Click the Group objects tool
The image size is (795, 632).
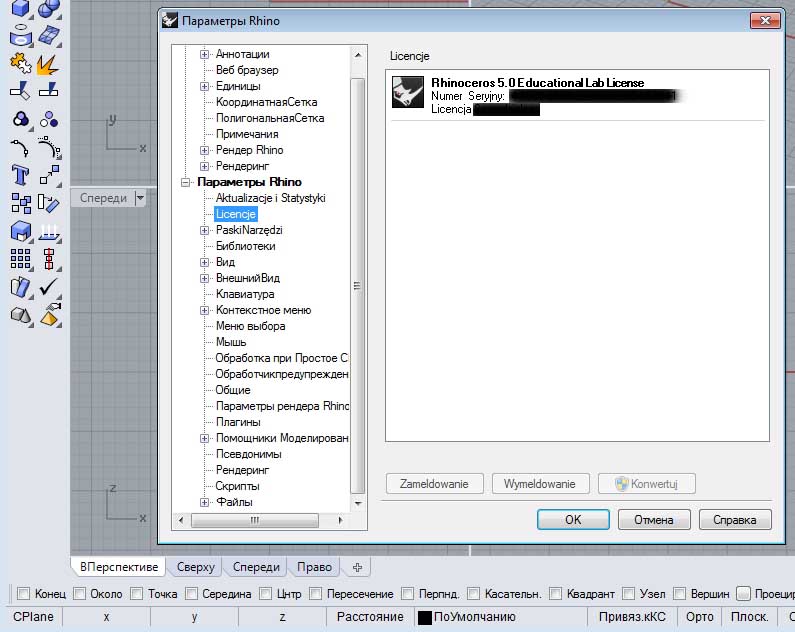(20, 120)
